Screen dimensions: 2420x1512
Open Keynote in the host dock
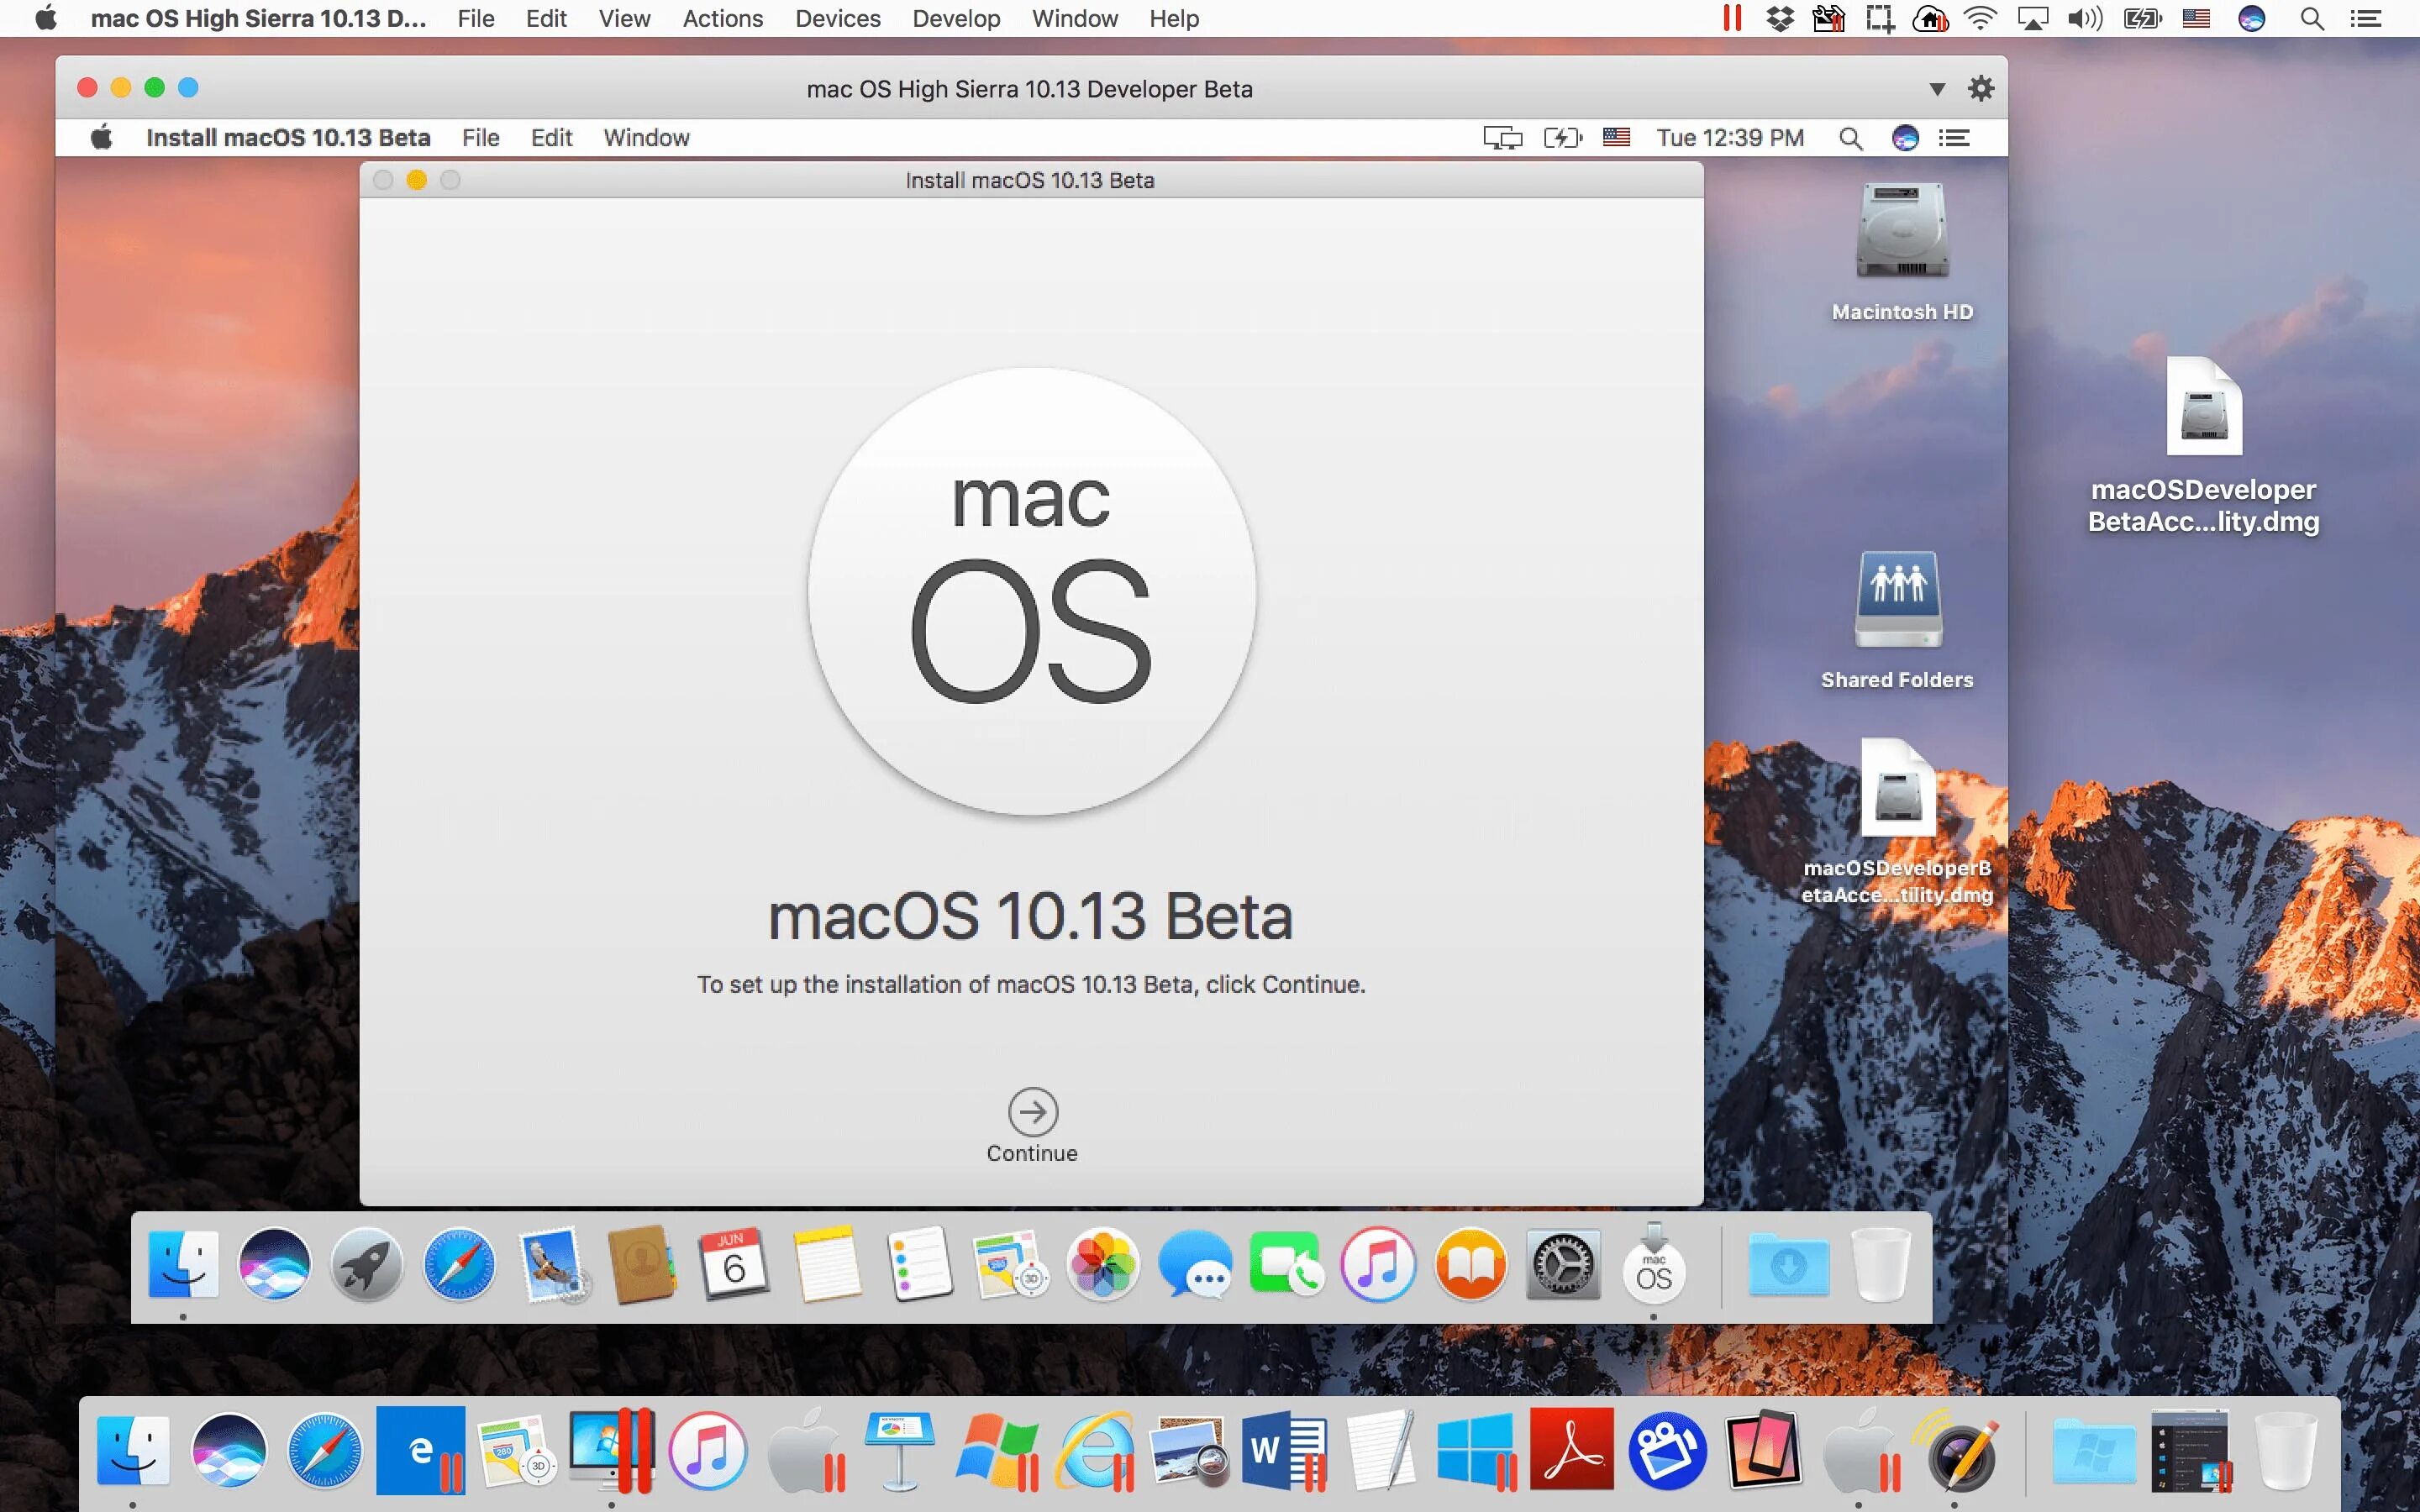click(x=900, y=1450)
